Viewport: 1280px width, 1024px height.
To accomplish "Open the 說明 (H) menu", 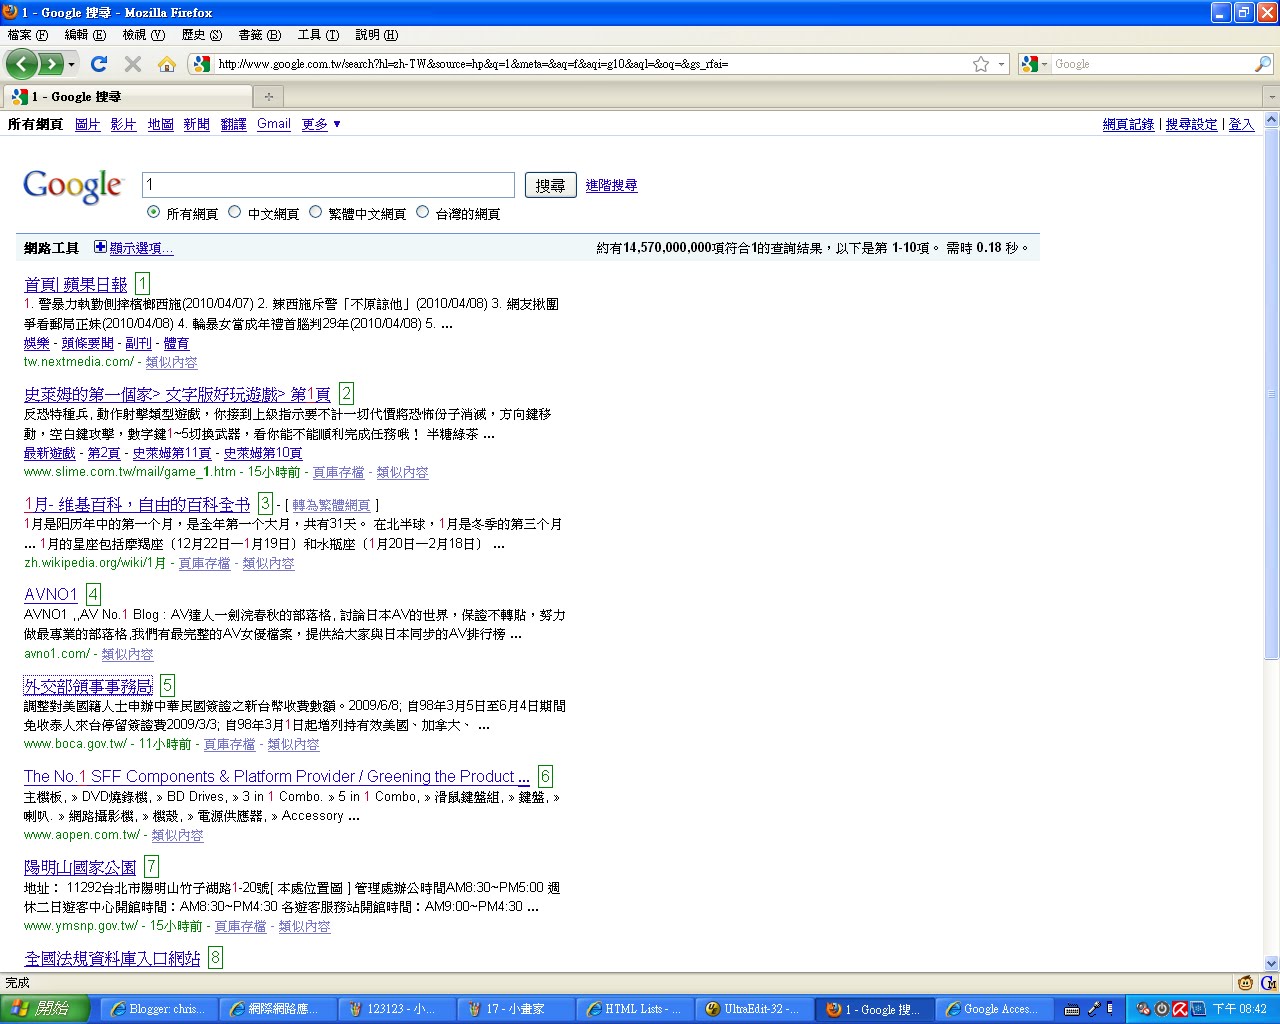I will pyautogui.click(x=376, y=35).
